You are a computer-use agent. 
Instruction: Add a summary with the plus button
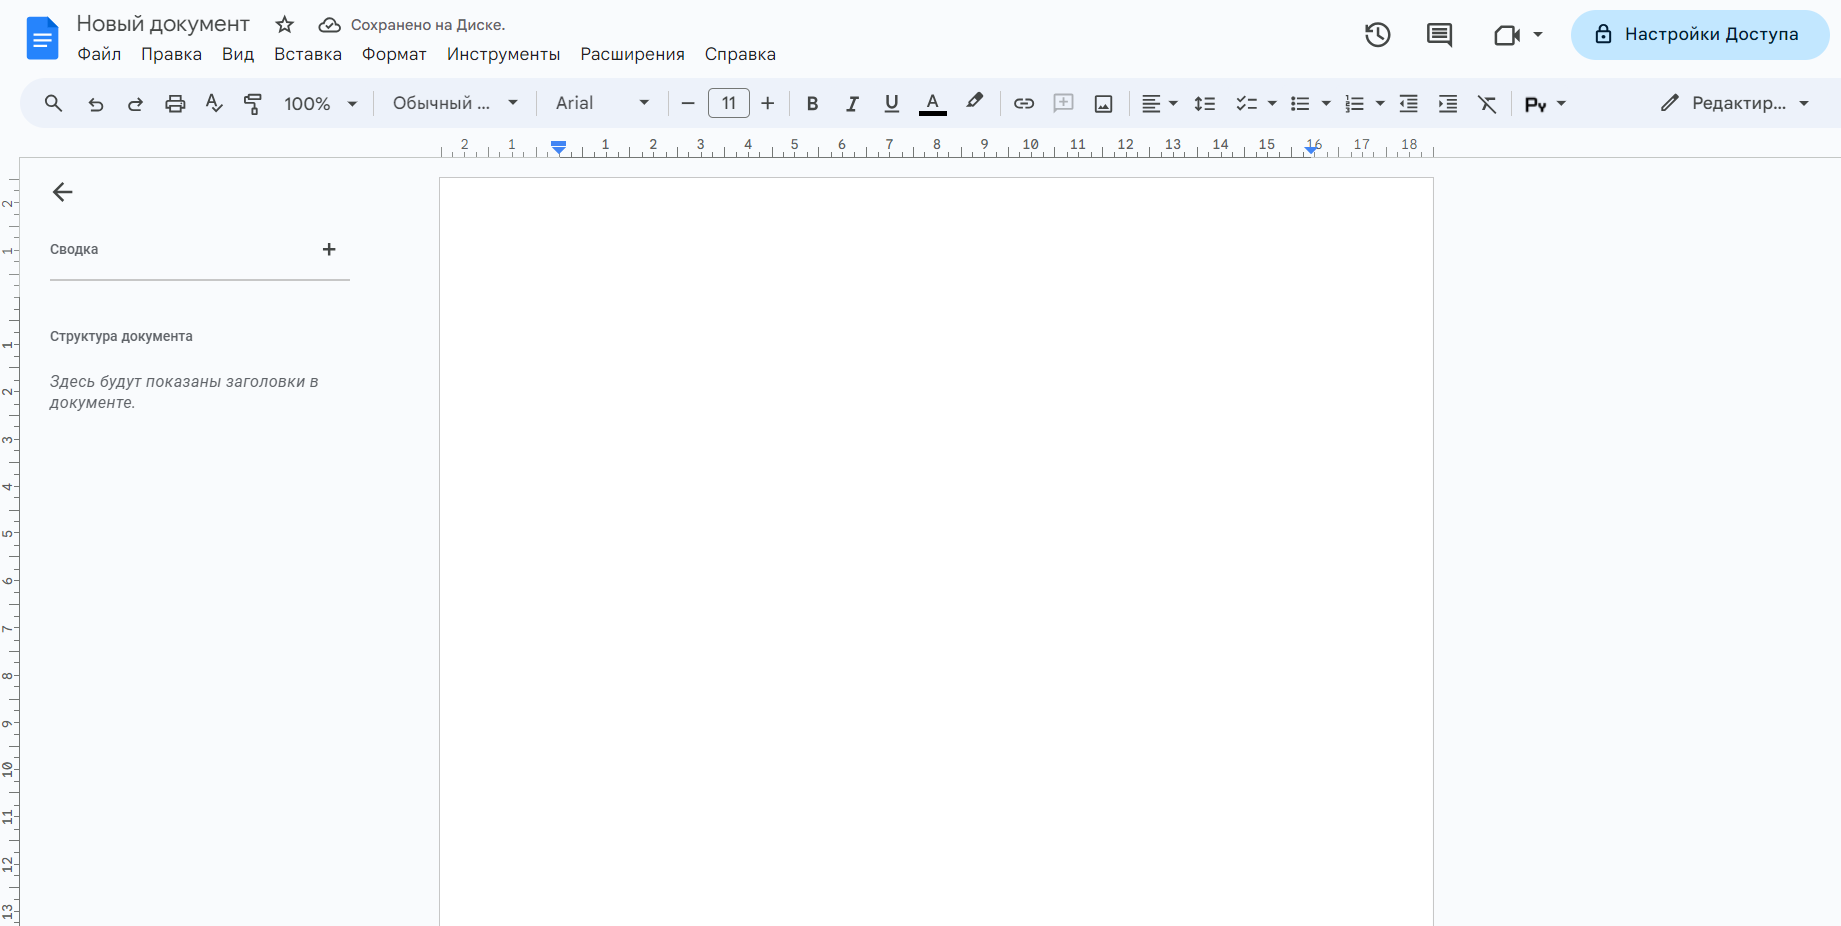point(329,250)
